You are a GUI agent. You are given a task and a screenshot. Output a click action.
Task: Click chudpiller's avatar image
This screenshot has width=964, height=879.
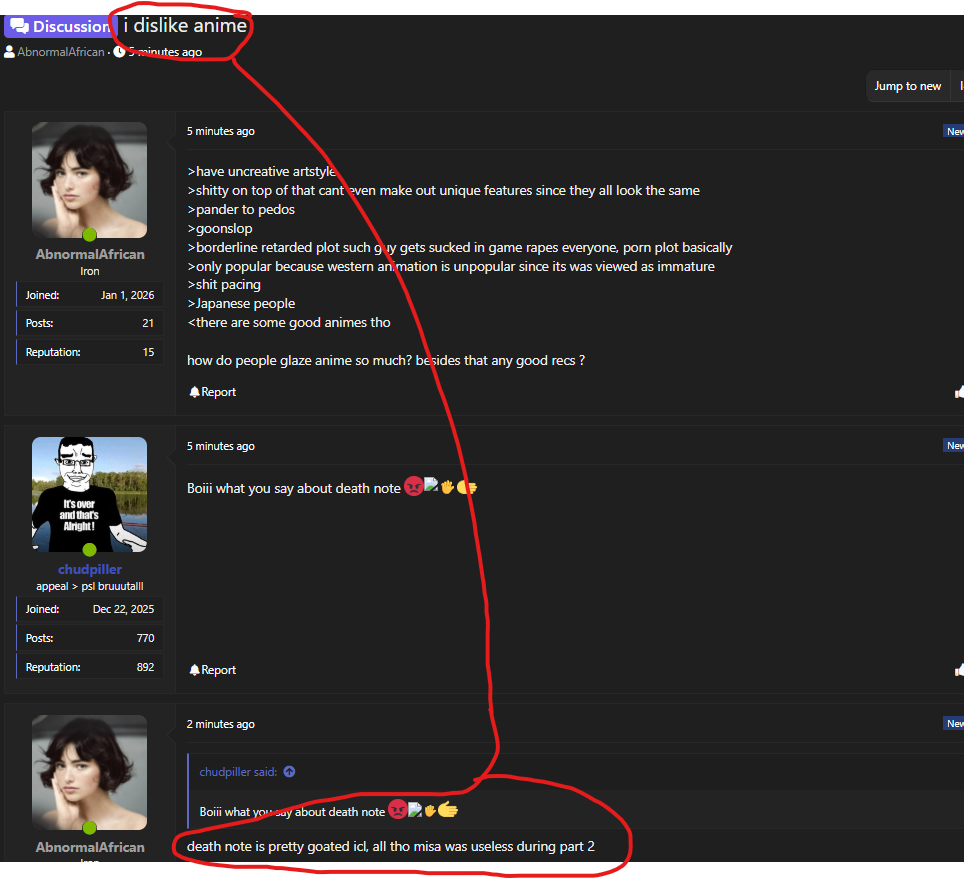tap(90, 494)
